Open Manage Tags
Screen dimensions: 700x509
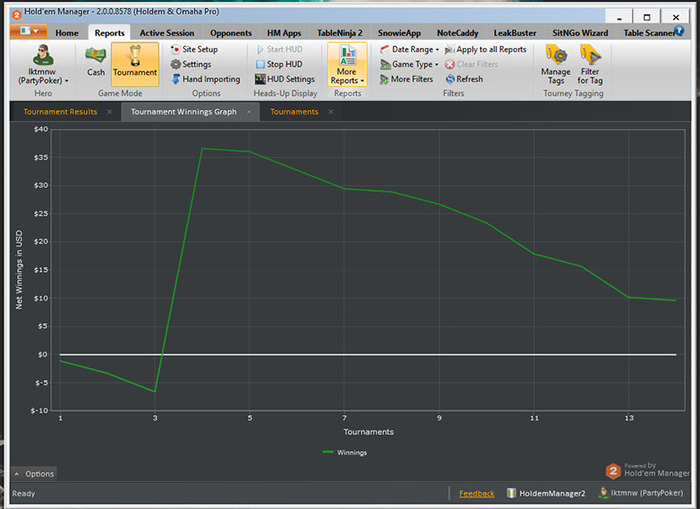[556, 65]
